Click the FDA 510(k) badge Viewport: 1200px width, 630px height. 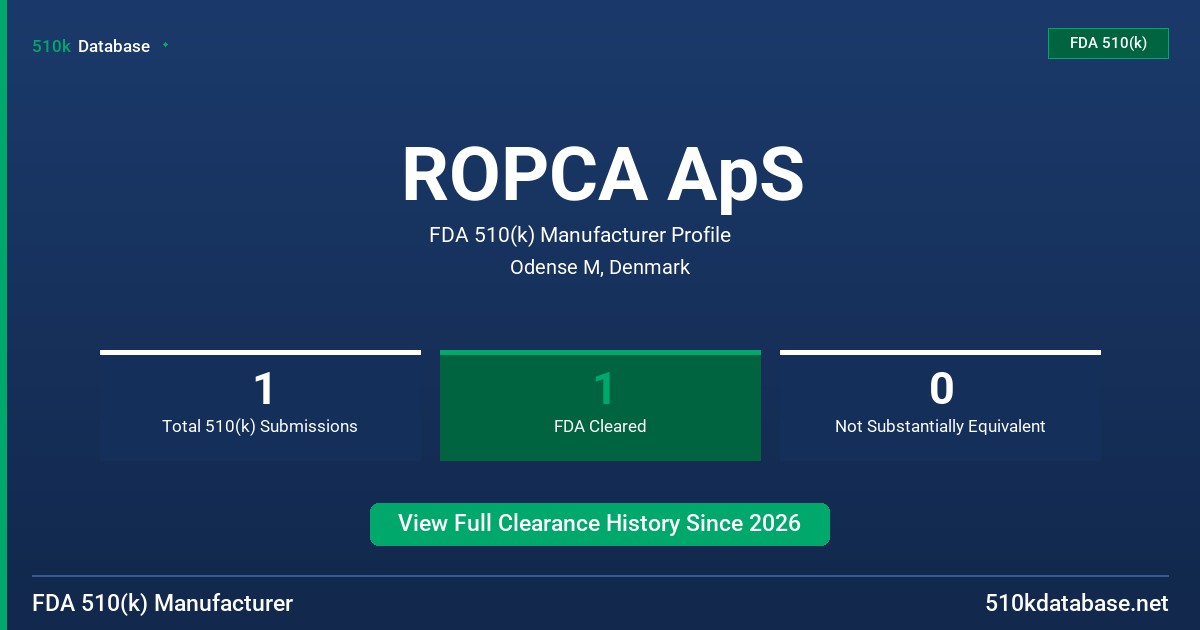click(x=1108, y=43)
